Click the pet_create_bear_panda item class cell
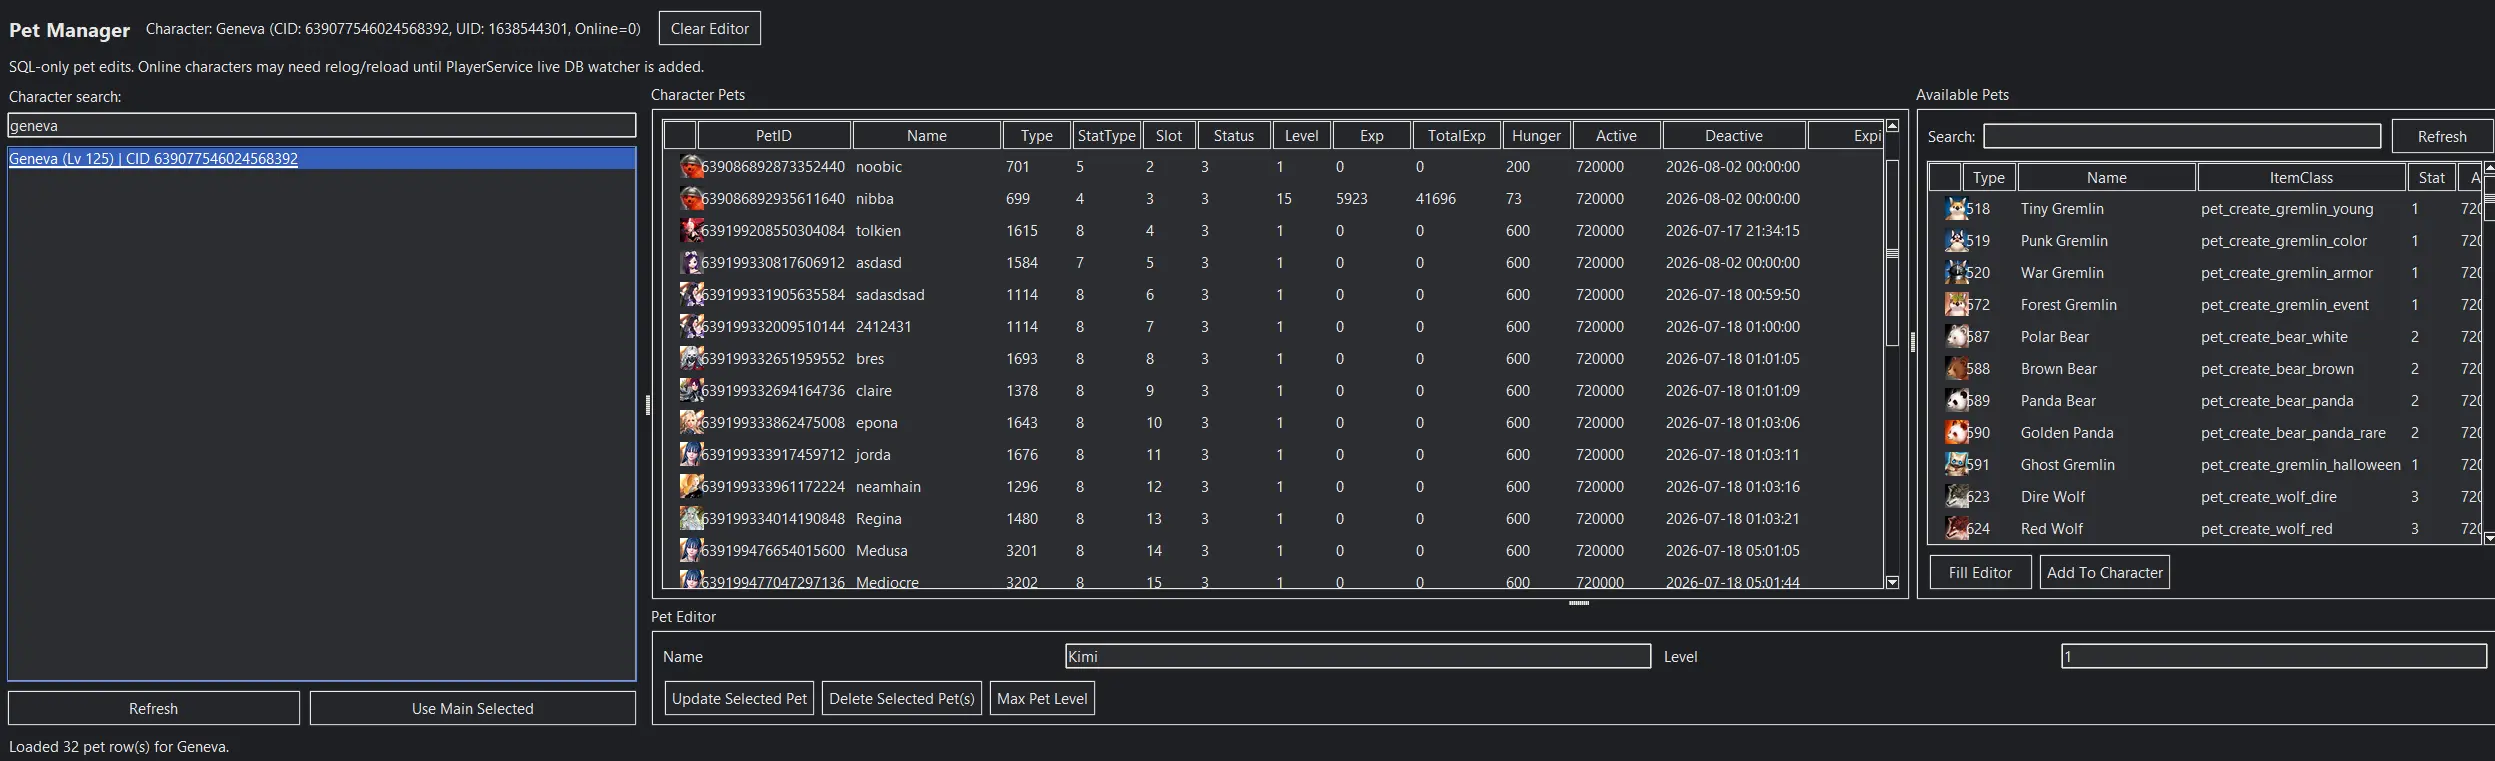 click(x=2277, y=401)
